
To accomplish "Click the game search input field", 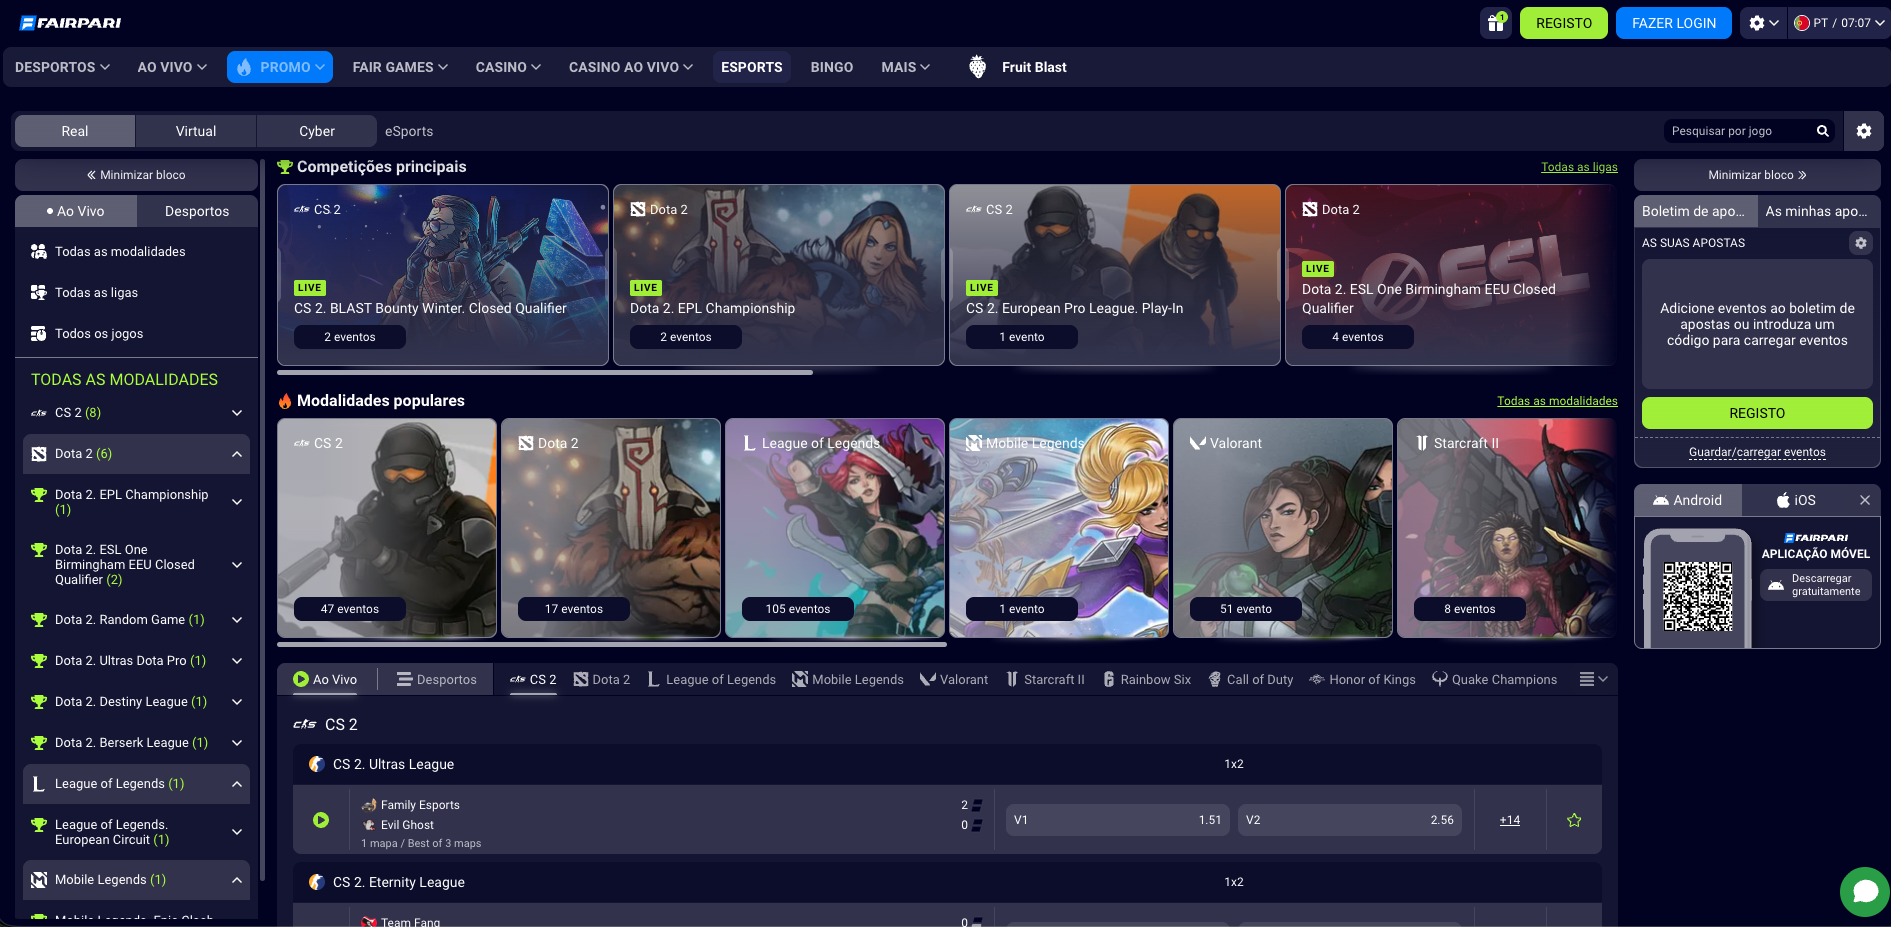I will click(1740, 131).
